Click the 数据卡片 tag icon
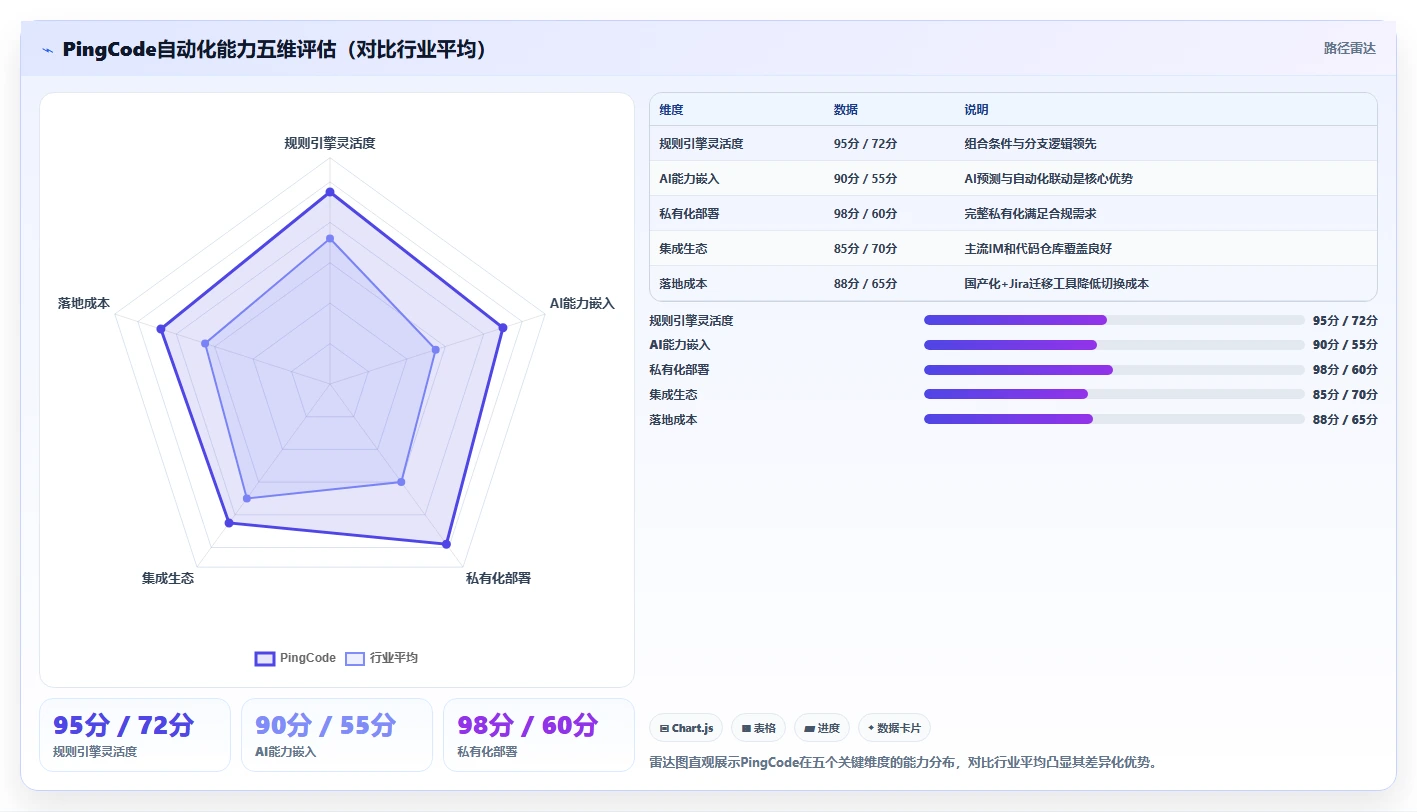 pyautogui.click(x=871, y=728)
